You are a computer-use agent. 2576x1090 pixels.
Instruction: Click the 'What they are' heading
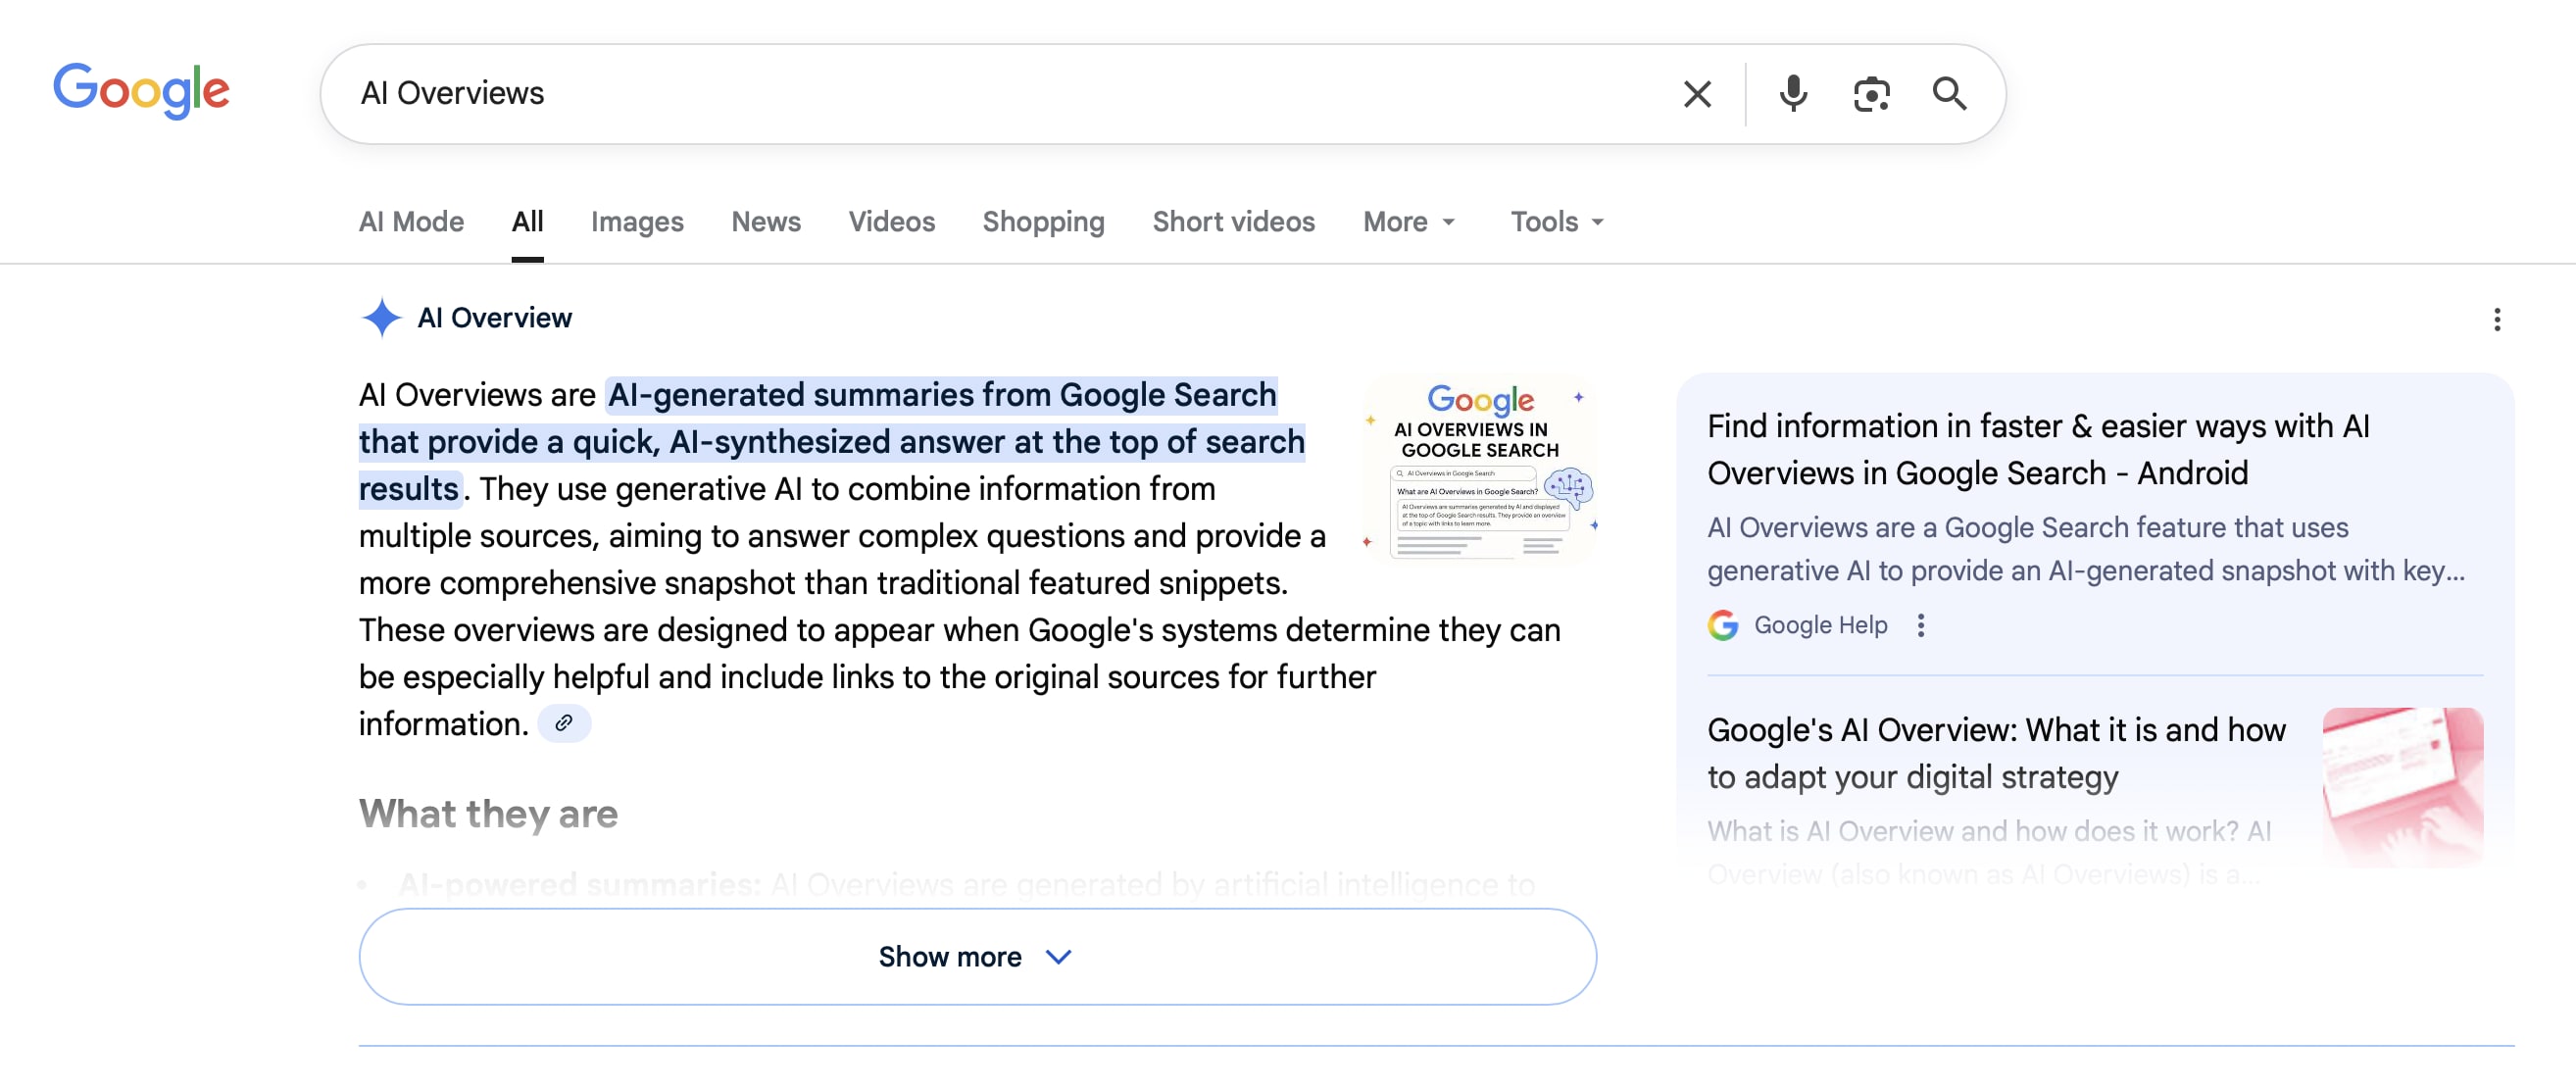(x=488, y=814)
